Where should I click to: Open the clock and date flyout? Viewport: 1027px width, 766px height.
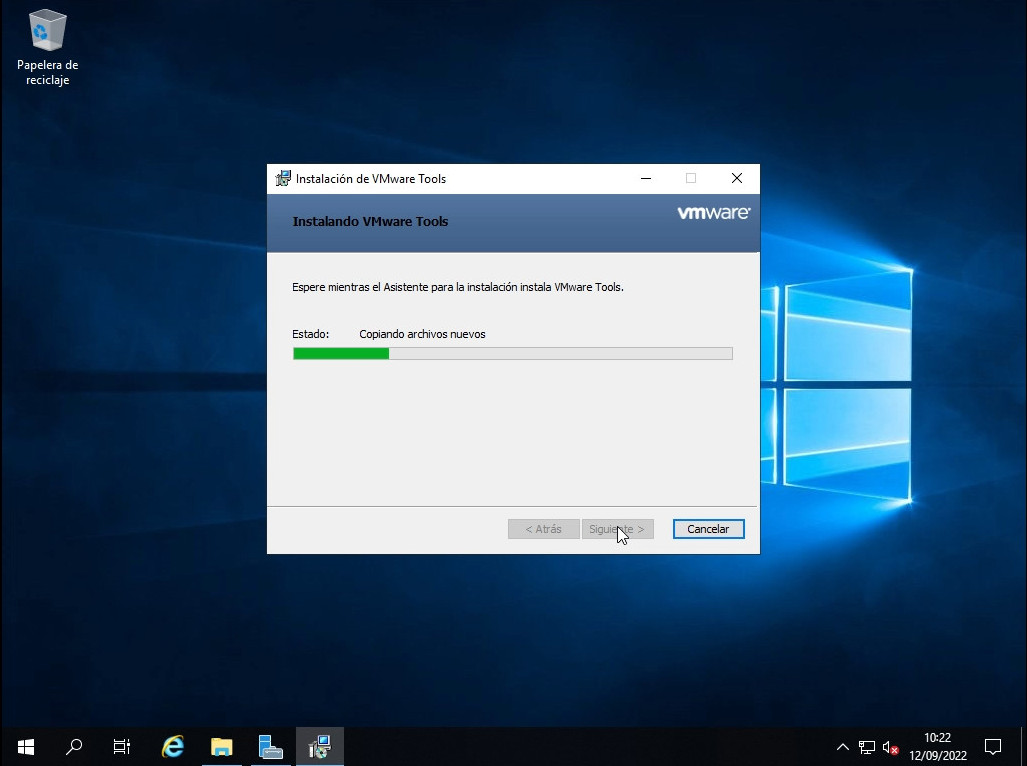(937, 746)
